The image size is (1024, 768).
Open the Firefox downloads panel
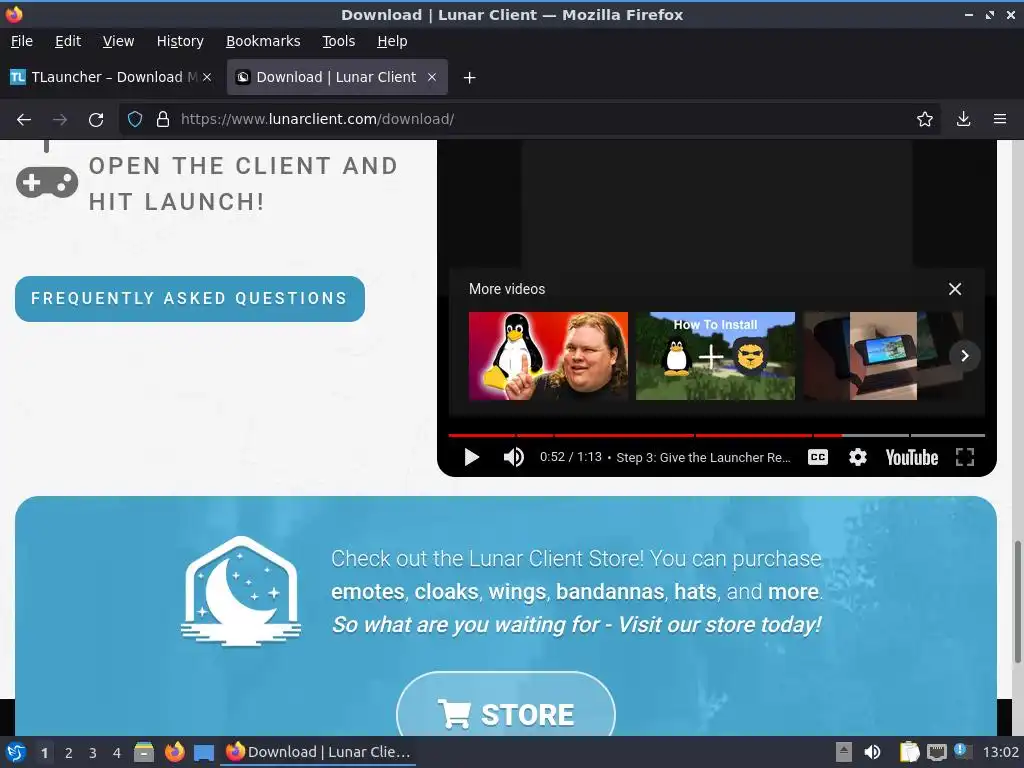click(963, 120)
